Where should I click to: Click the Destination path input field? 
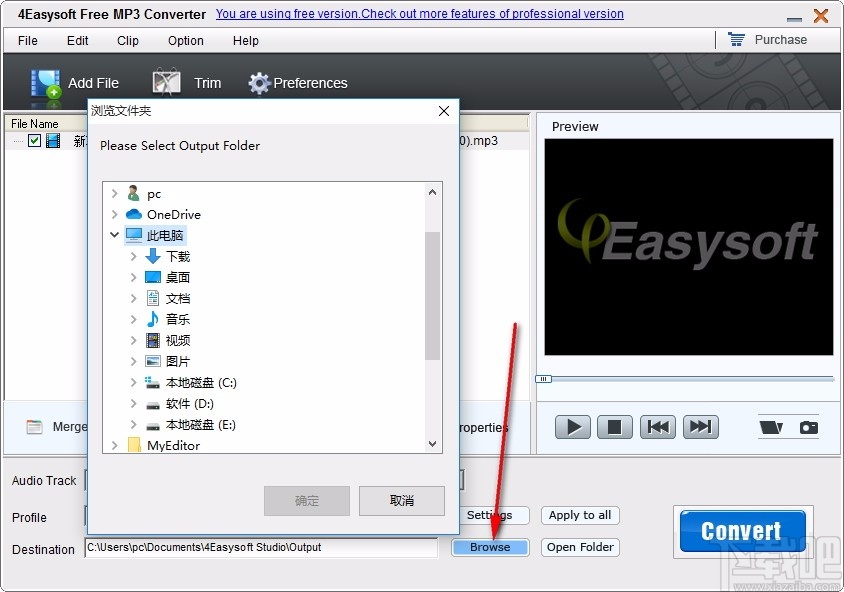coord(260,549)
